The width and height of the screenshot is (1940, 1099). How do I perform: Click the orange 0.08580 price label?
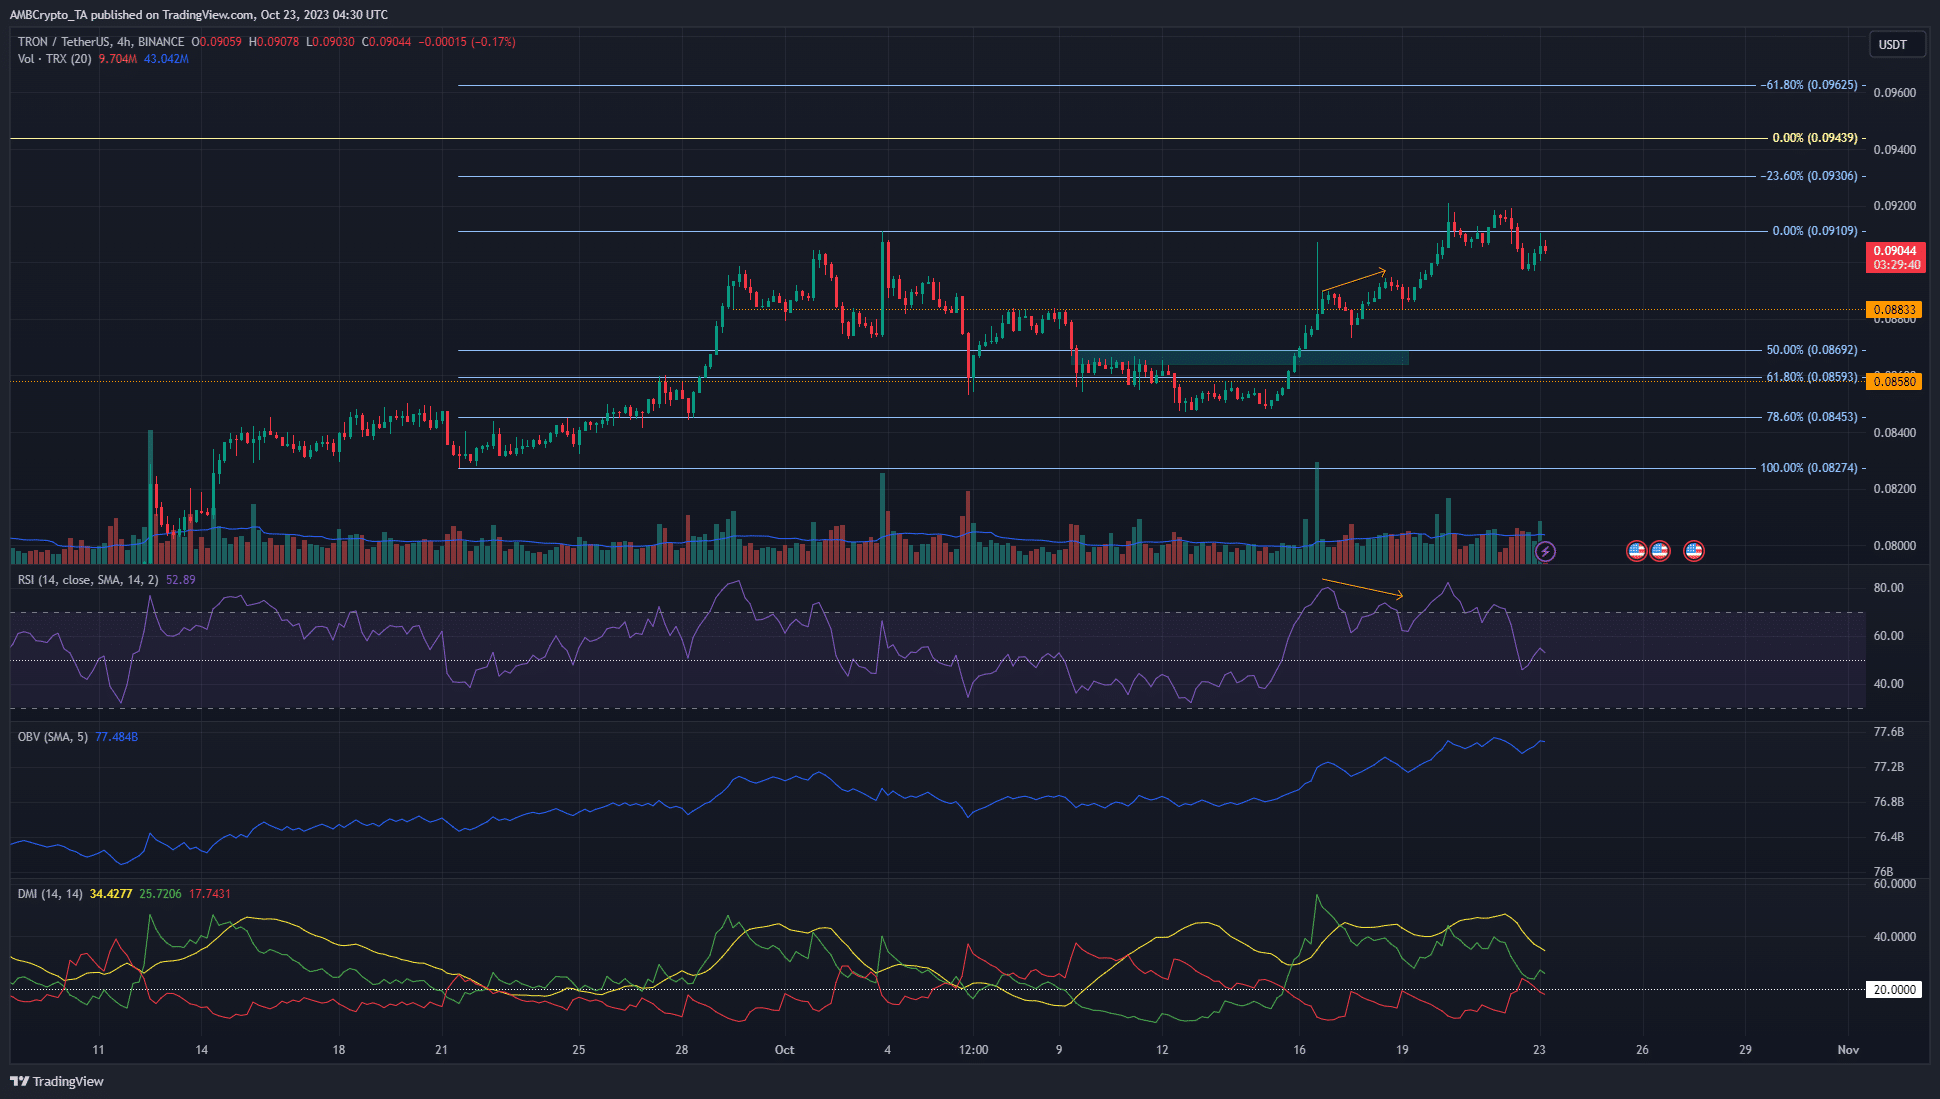tap(1893, 382)
